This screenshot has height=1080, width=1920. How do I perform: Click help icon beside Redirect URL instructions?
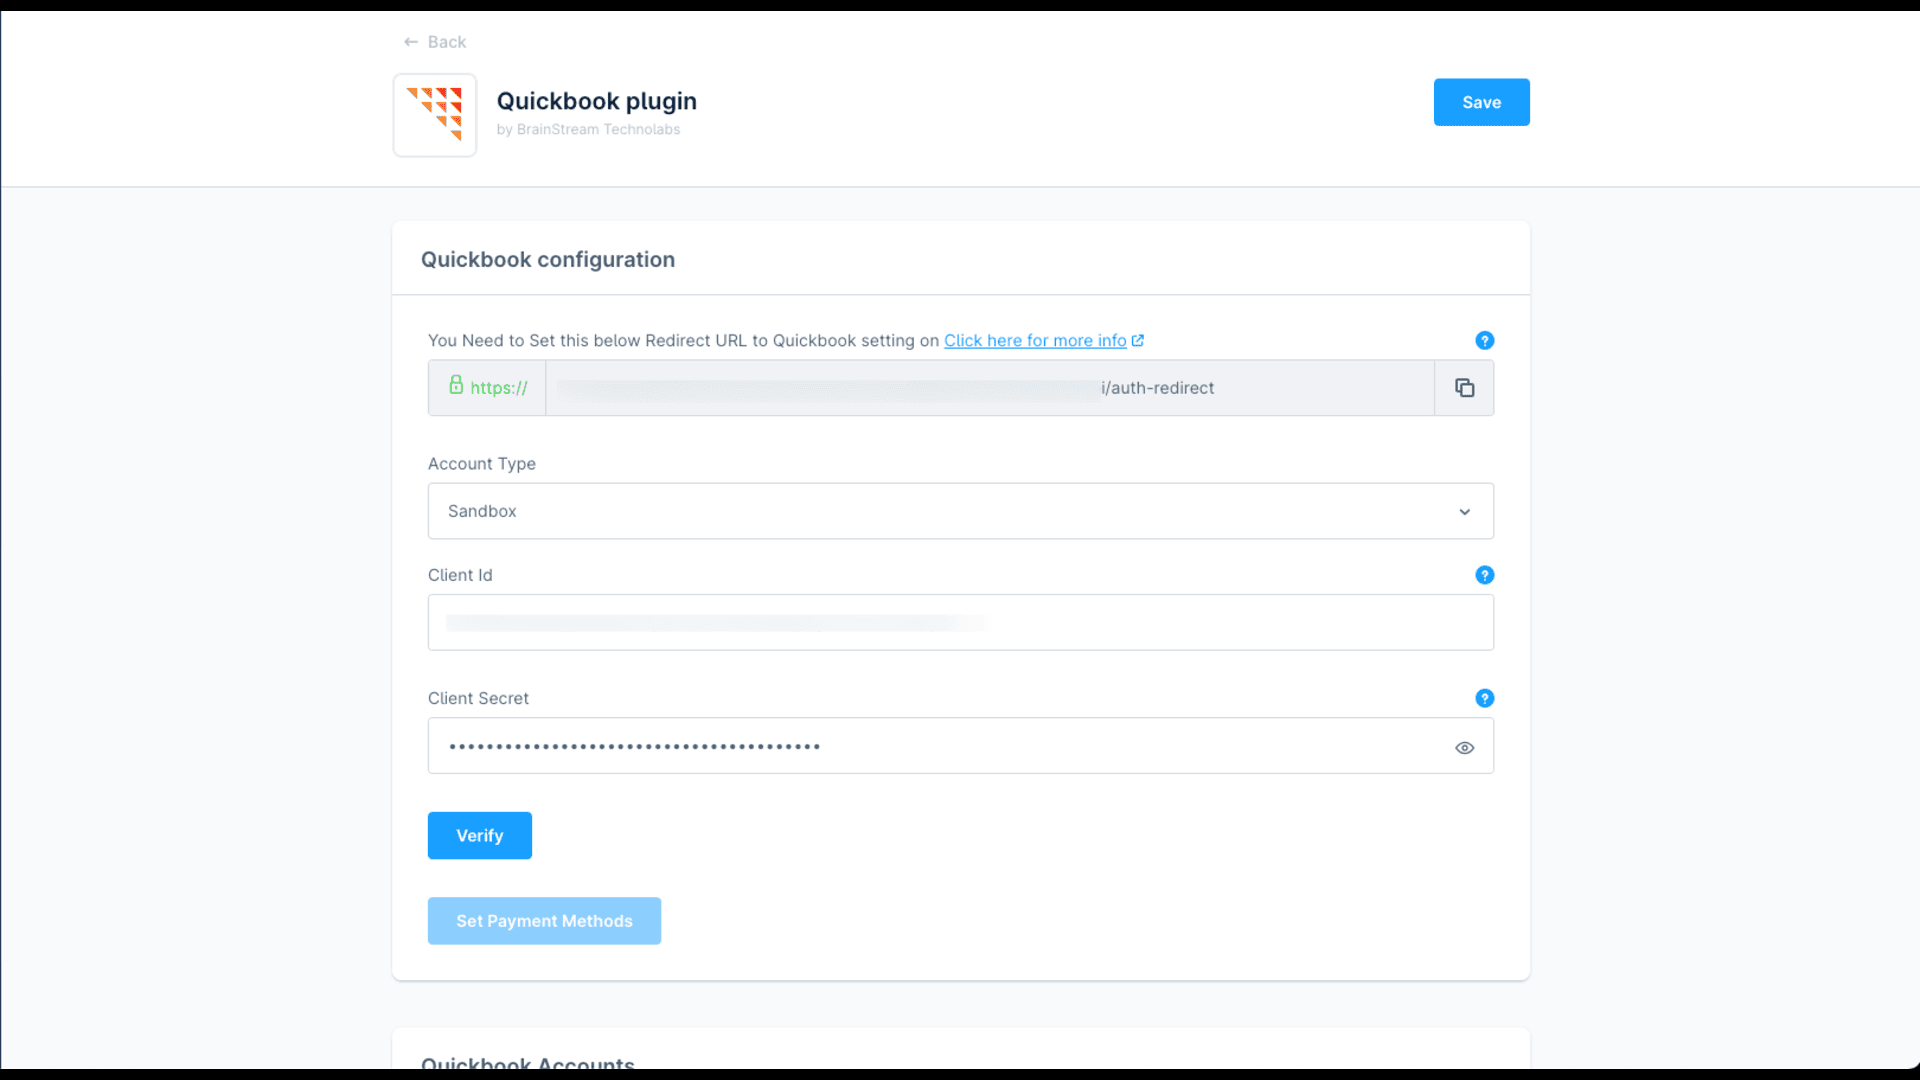[1484, 341]
